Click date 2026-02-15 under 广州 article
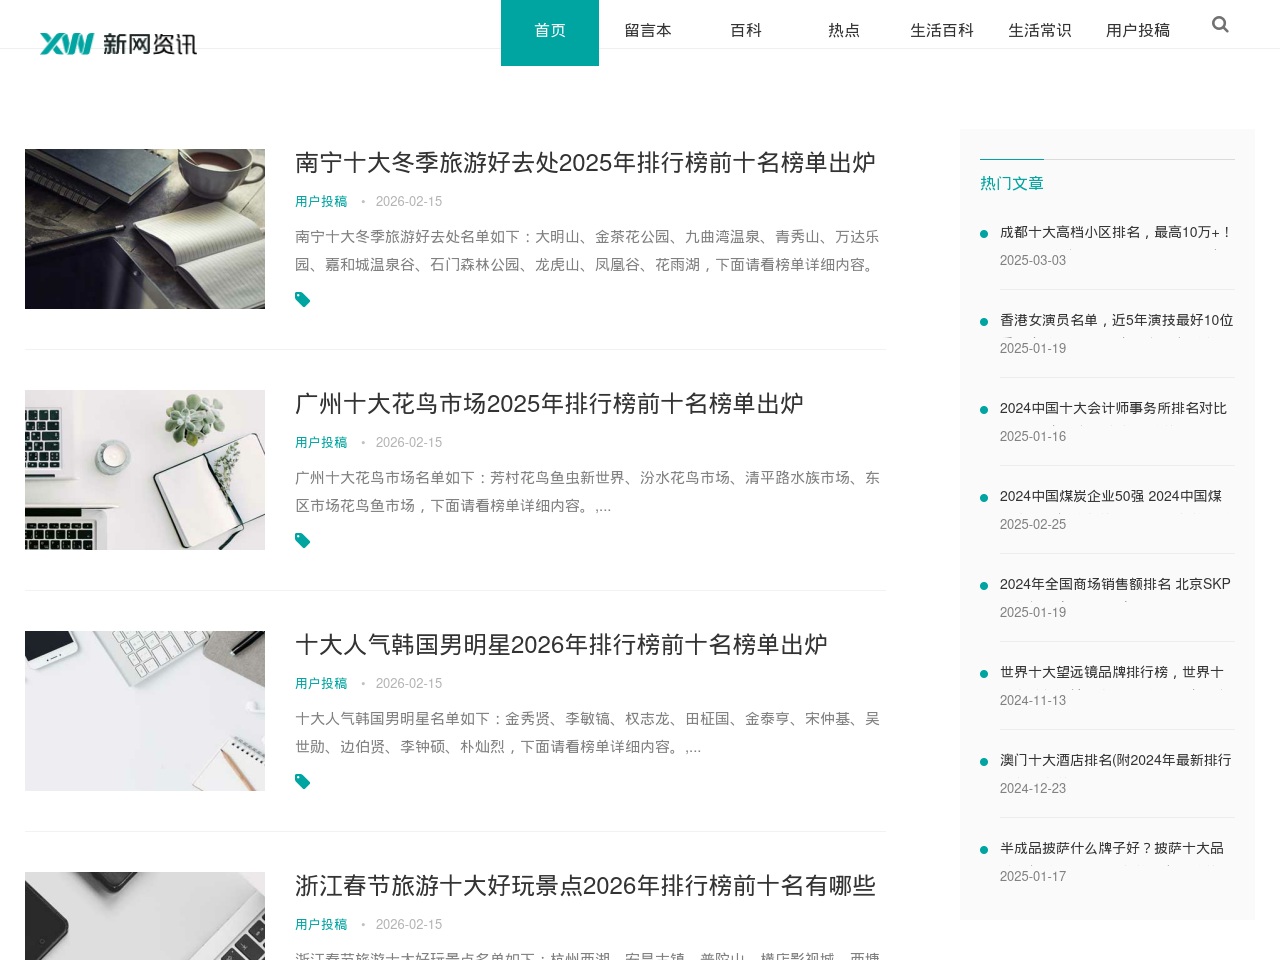1280x960 pixels. tap(409, 443)
